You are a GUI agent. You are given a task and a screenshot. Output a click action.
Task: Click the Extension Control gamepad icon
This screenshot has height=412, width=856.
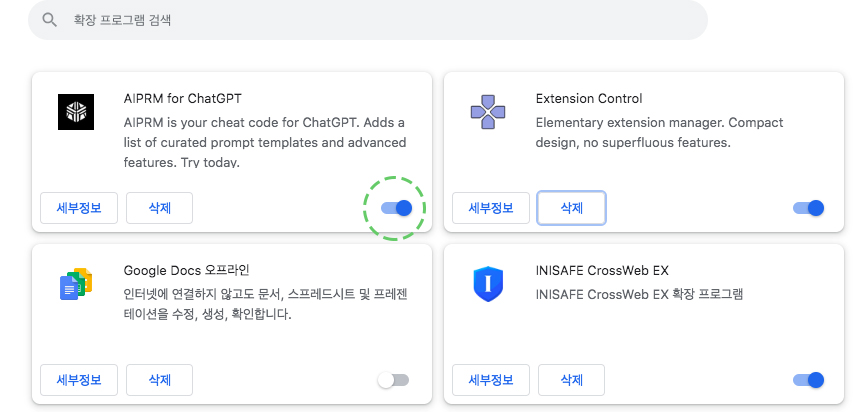pyautogui.click(x=488, y=112)
